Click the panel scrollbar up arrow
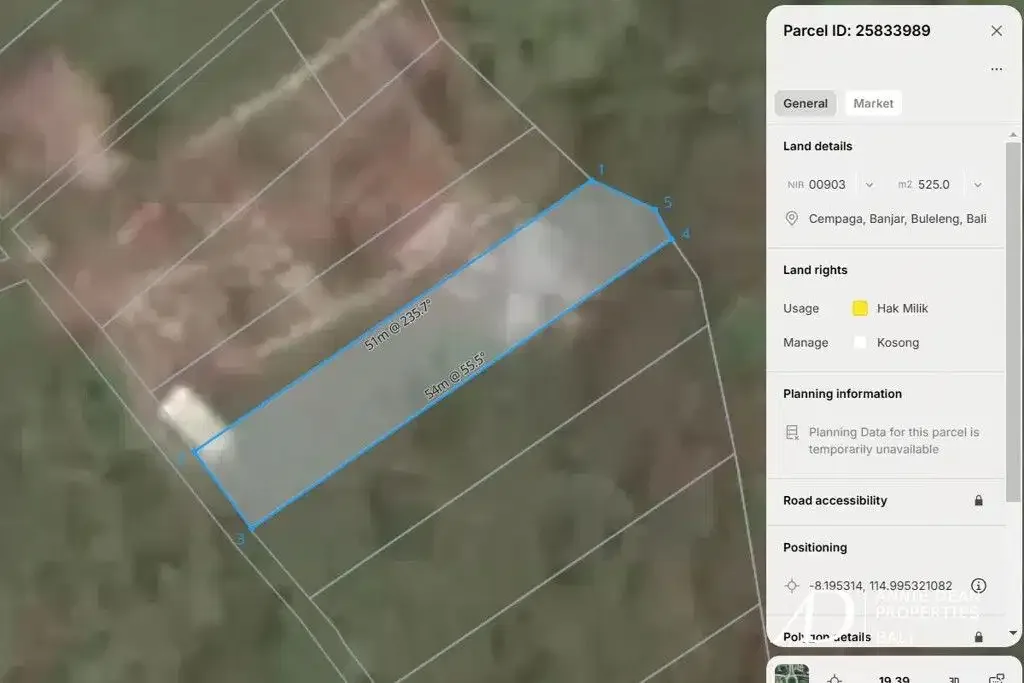This screenshot has height=683, width=1024. click(1013, 135)
